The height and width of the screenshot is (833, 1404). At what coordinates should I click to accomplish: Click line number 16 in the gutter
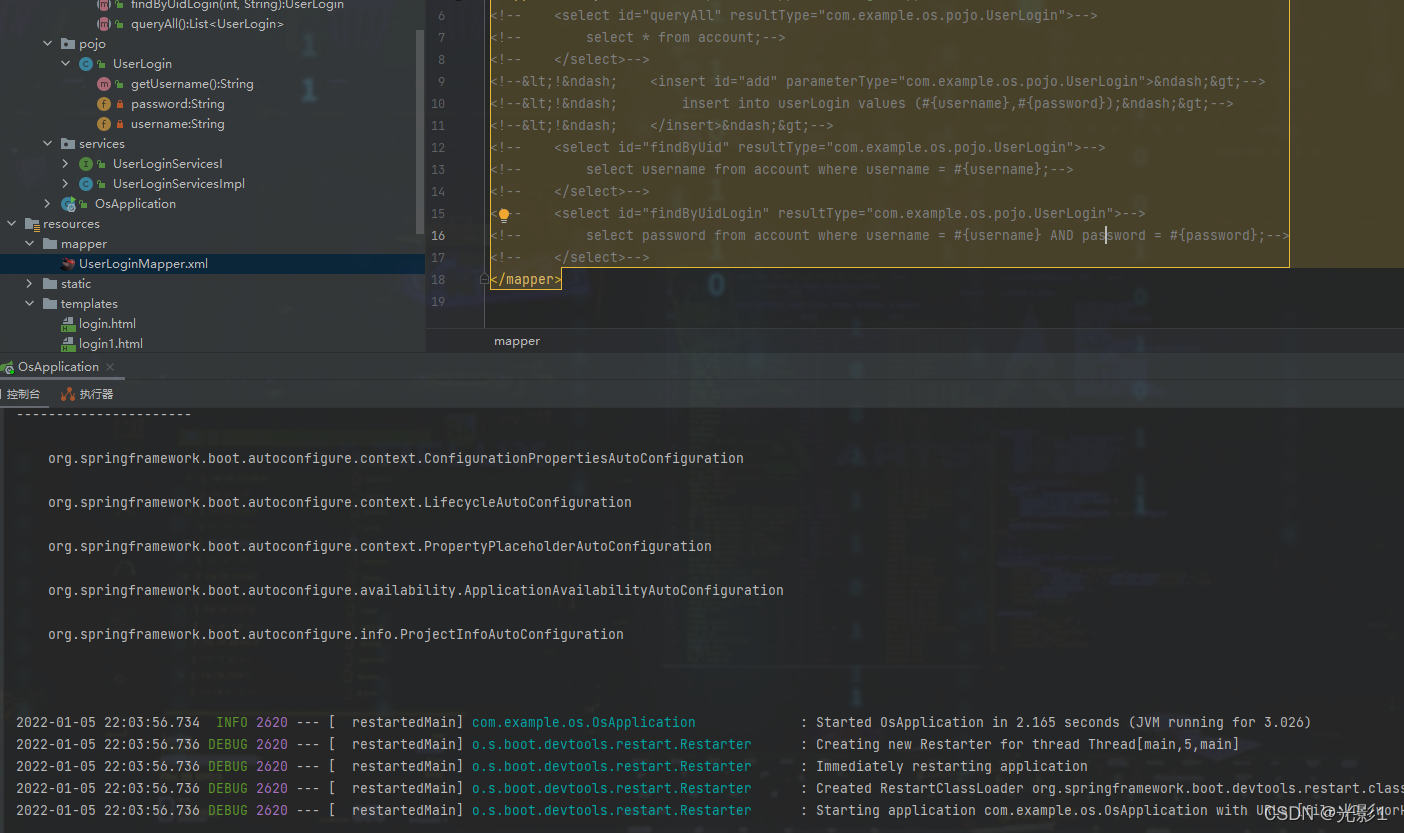[437, 236]
